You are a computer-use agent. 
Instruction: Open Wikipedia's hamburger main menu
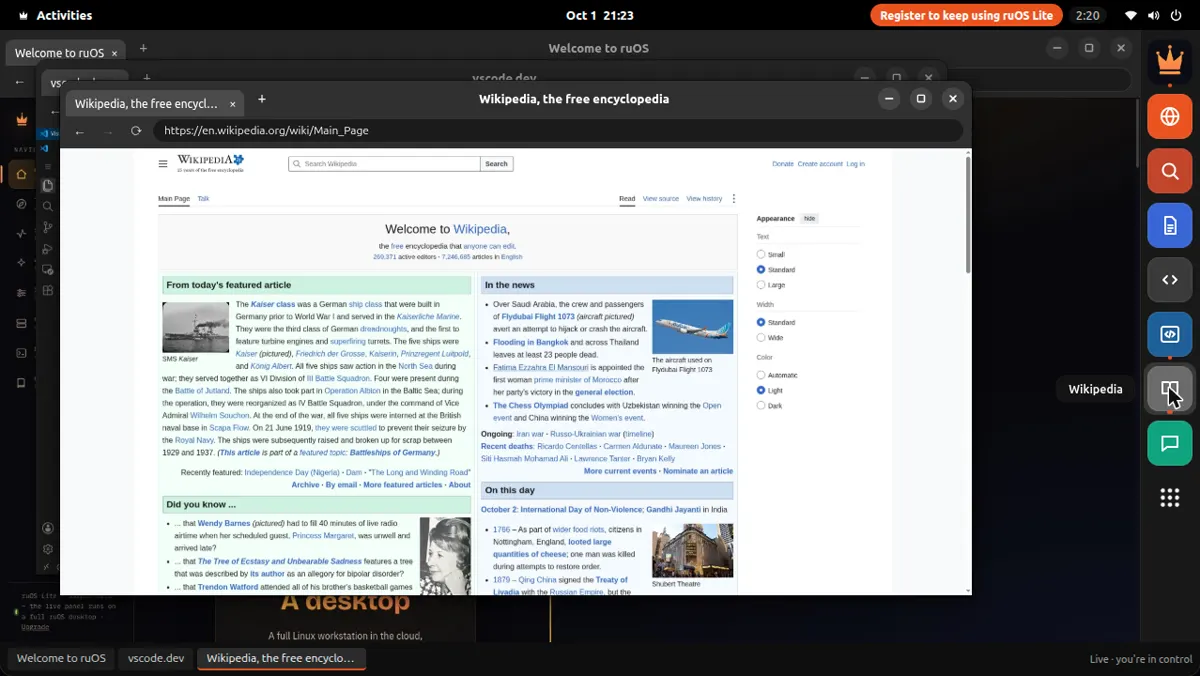[x=163, y=164]
